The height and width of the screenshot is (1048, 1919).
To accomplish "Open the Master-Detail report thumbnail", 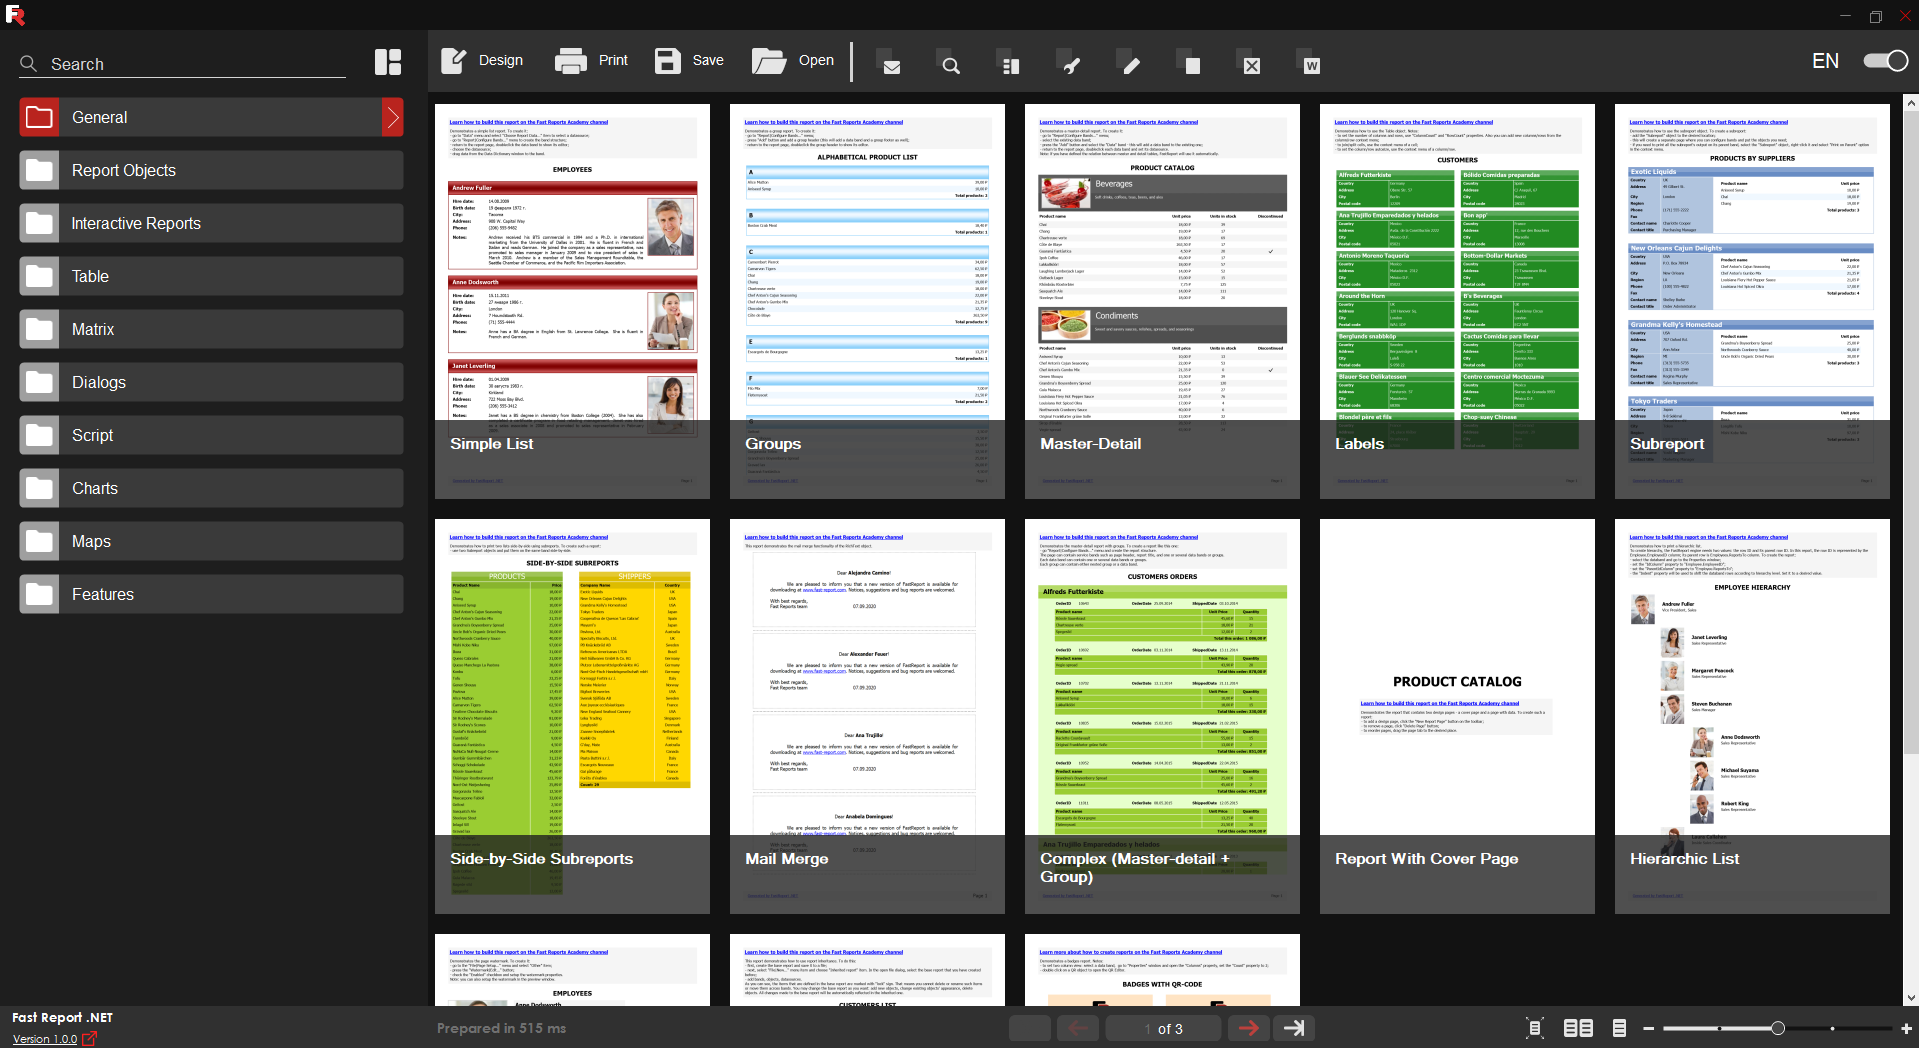I will tap(1162, 301).
